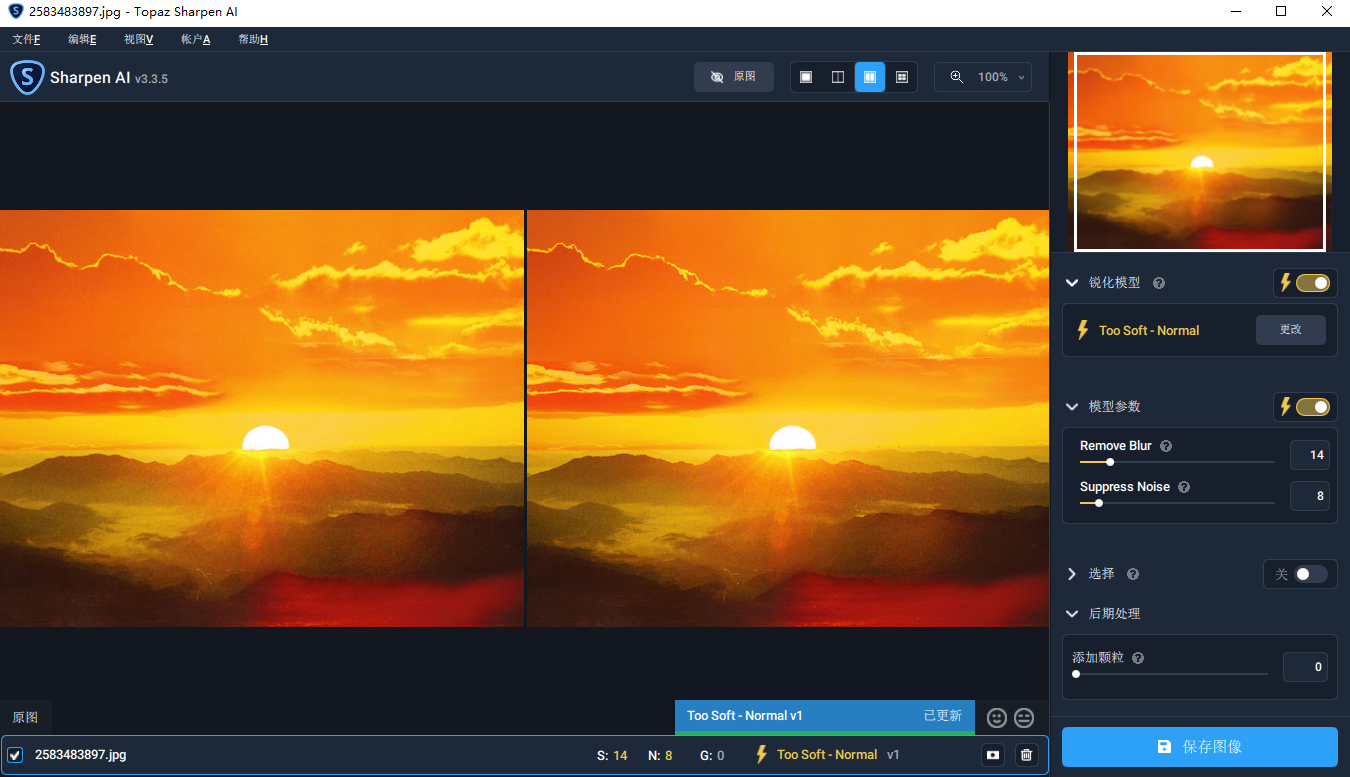Expand the 选择 section

pos(1072,574)
